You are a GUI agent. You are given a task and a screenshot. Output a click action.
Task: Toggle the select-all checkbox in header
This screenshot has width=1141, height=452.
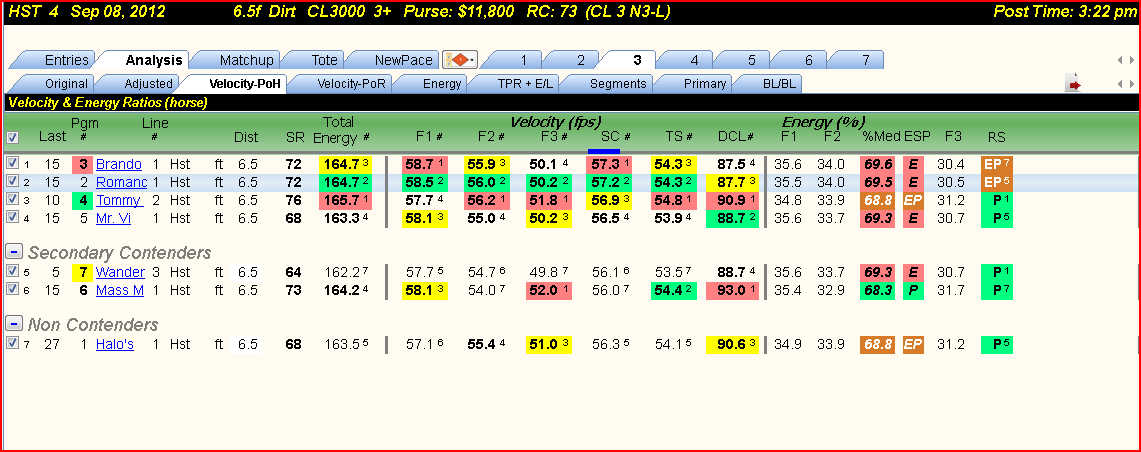(12, 137)
